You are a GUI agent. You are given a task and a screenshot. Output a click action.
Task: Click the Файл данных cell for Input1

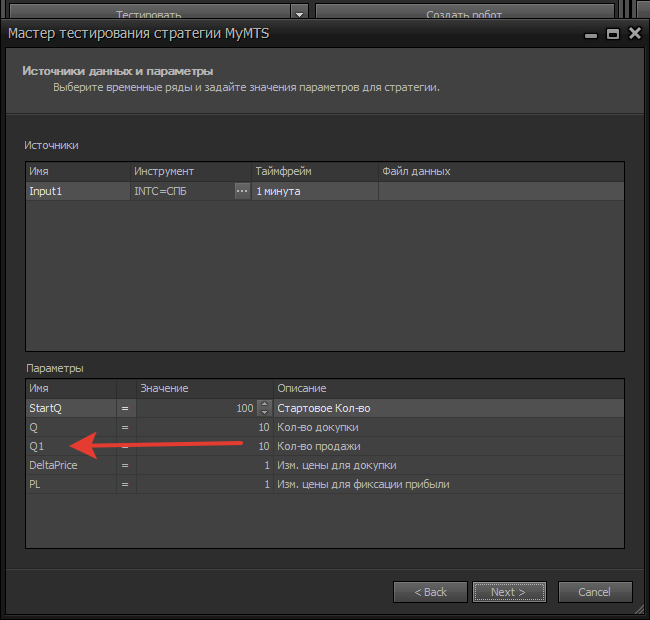pos(500,191)
